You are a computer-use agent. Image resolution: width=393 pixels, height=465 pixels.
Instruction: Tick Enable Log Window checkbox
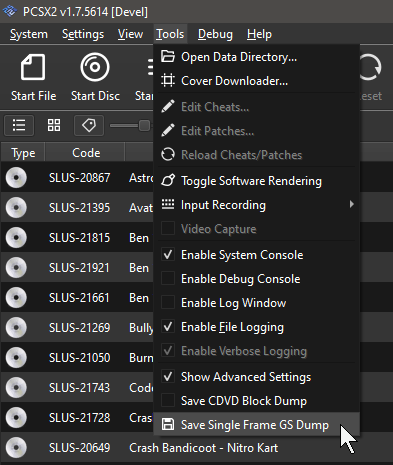(x=168, y=303)
